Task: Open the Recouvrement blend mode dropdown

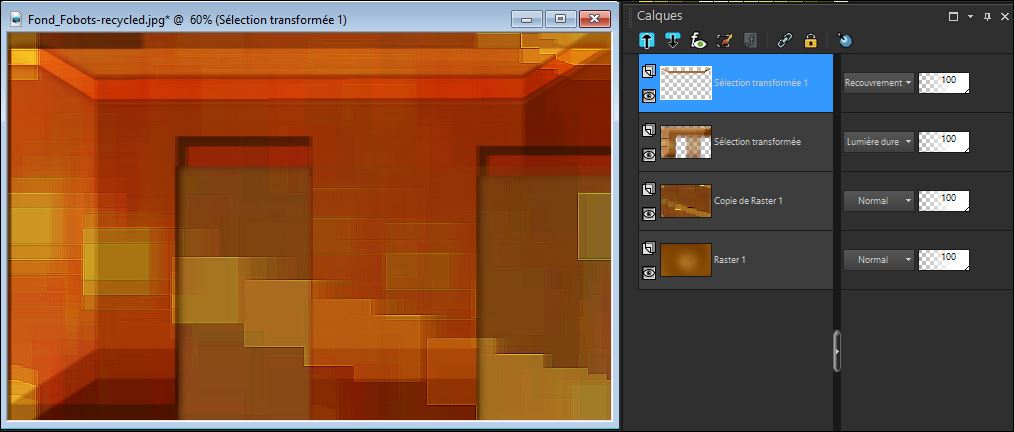Action: 879,83
